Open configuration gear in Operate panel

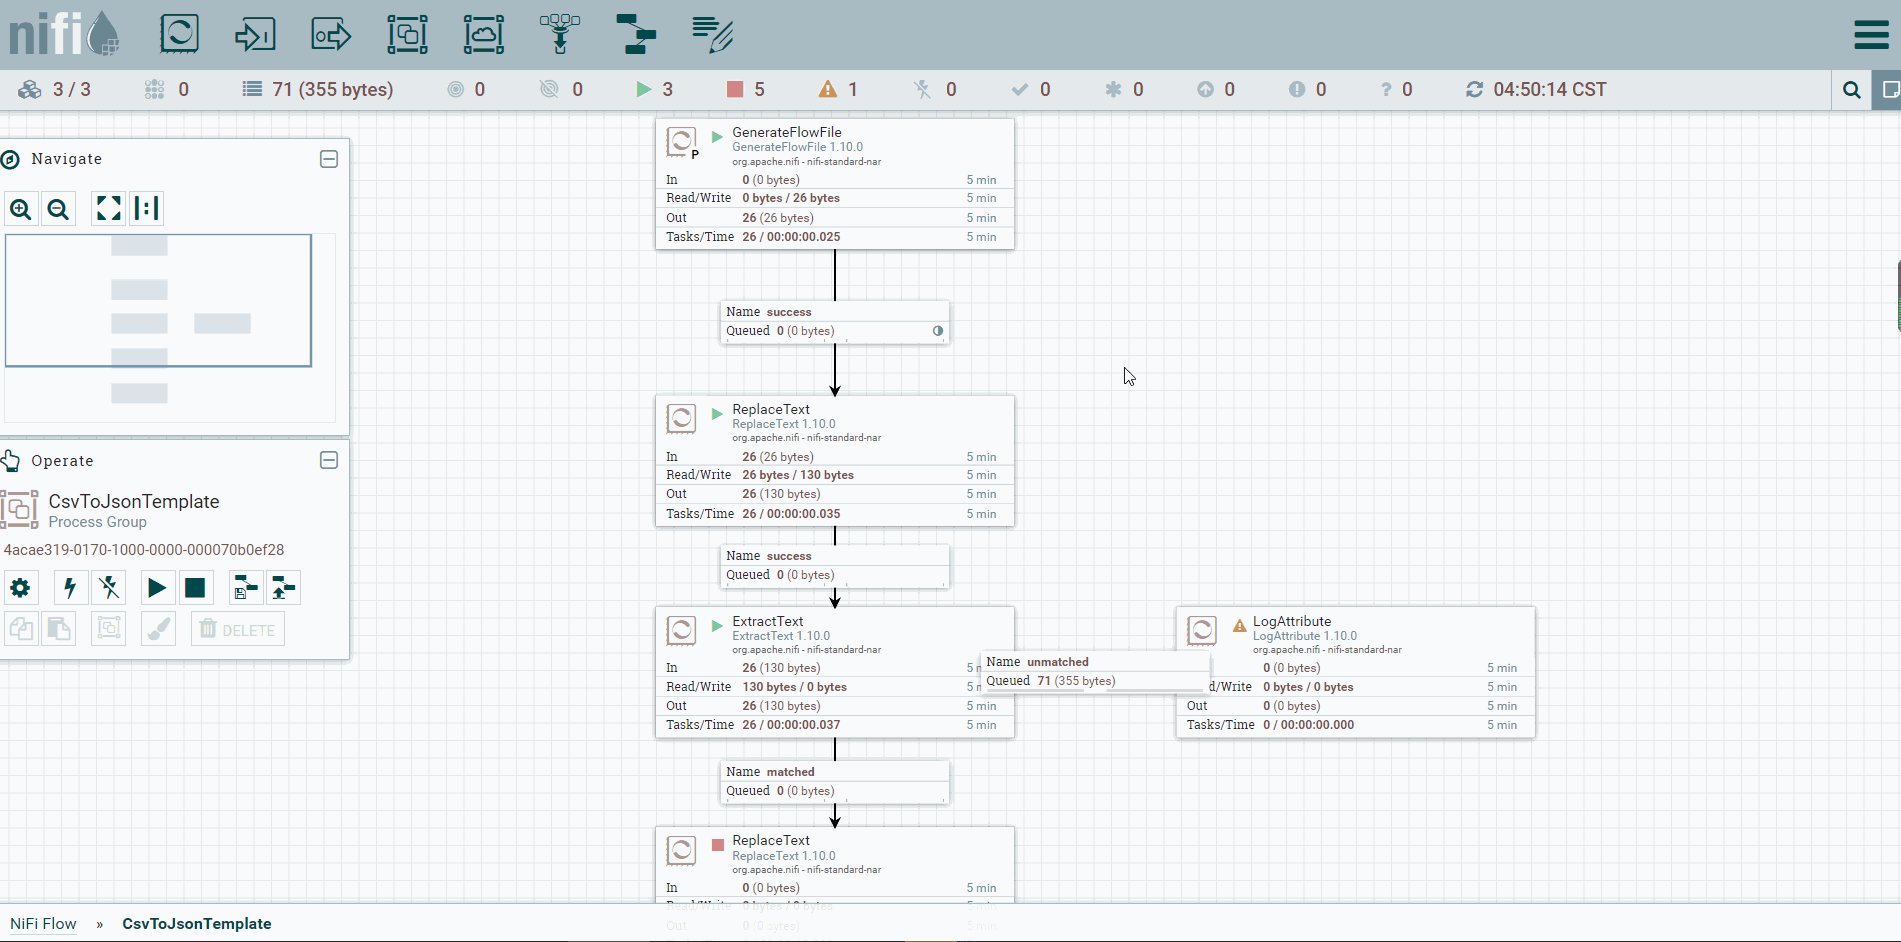point(20,588)
